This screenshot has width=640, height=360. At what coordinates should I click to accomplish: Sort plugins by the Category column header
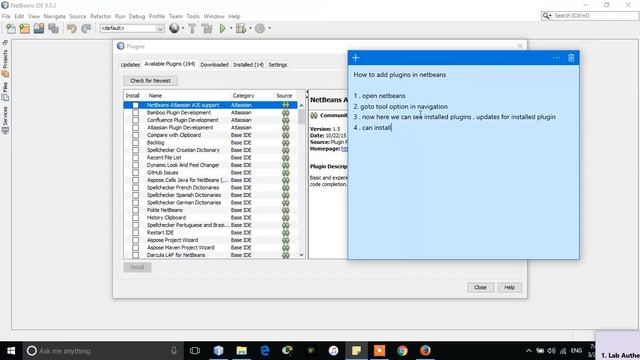coord(243,96)
